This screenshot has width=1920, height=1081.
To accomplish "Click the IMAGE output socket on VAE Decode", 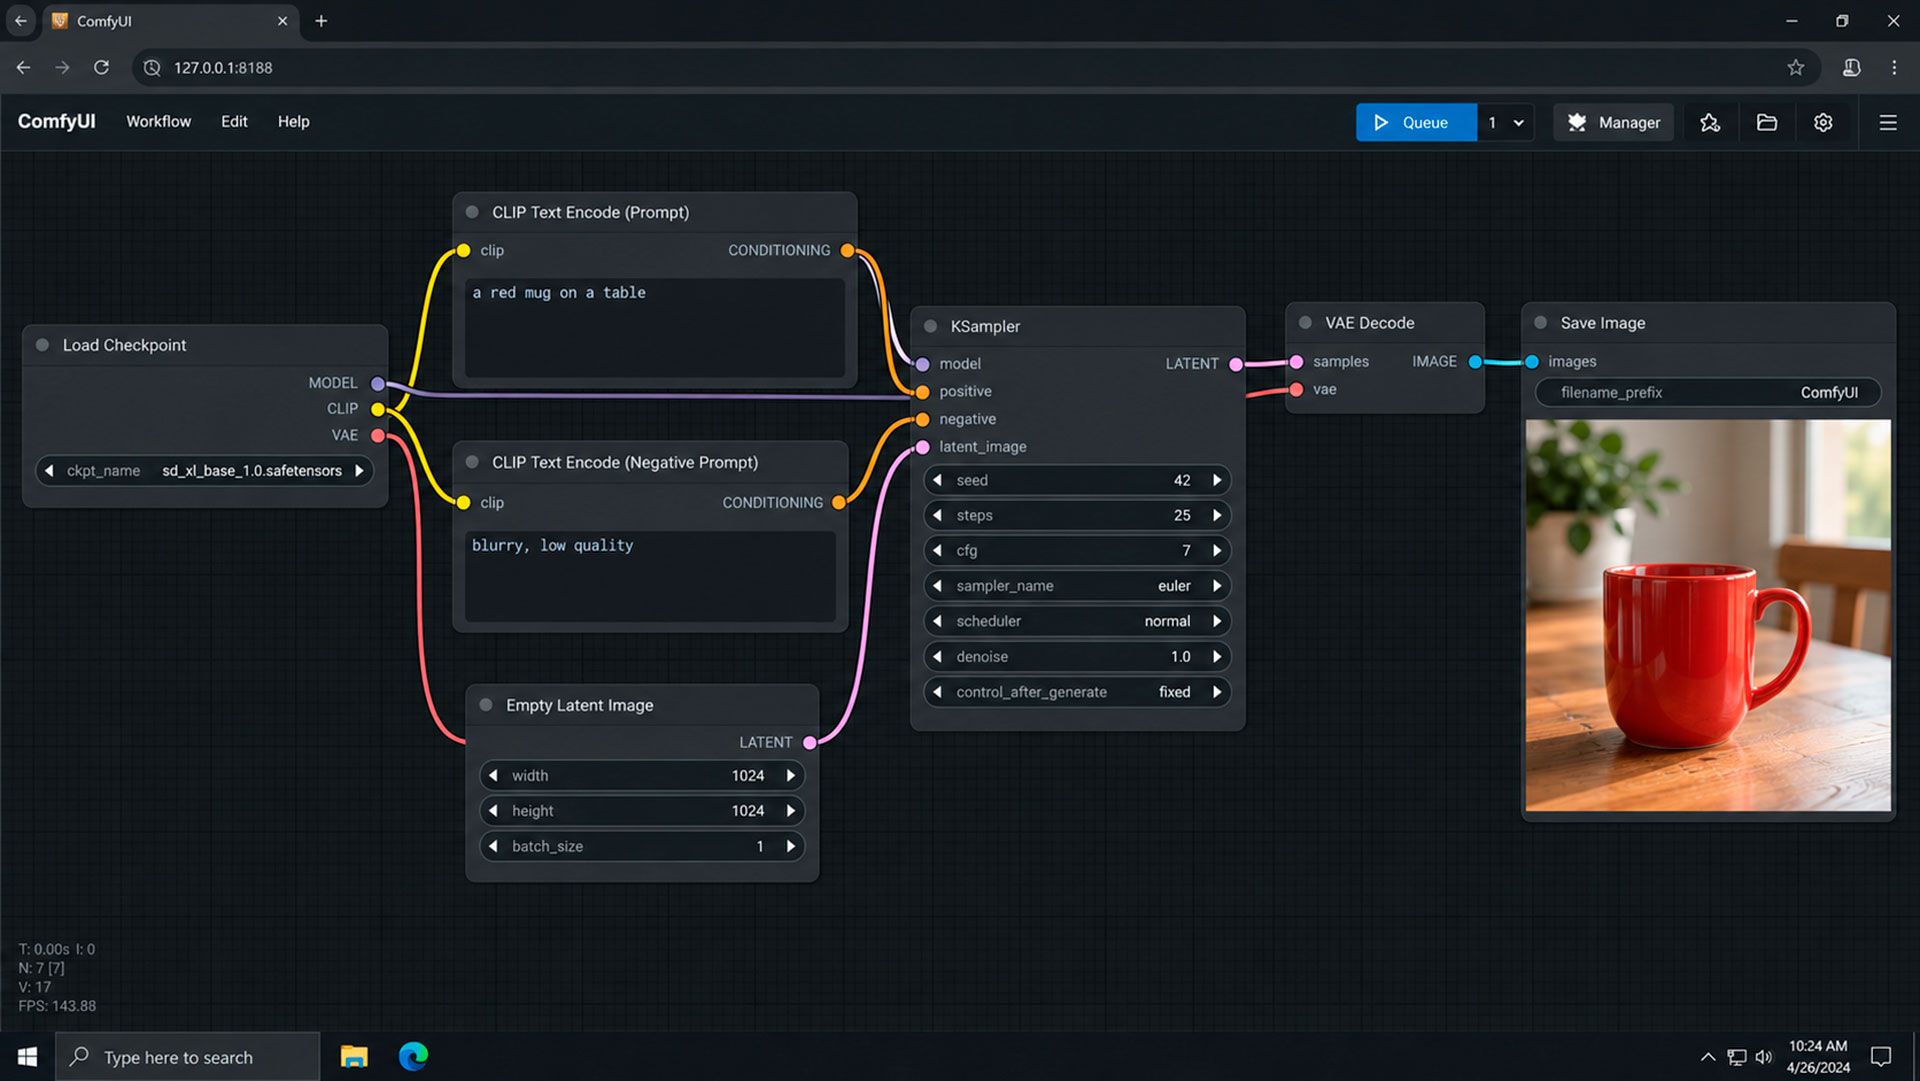I will [x=1475, y=361].
